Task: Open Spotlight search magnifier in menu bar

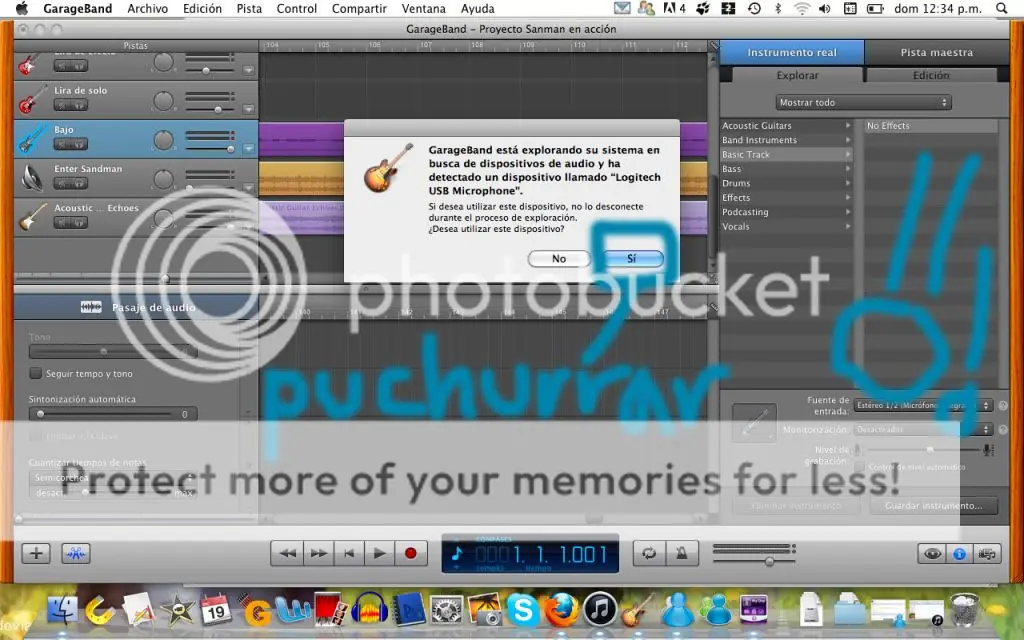Action: click(1002, 8)
